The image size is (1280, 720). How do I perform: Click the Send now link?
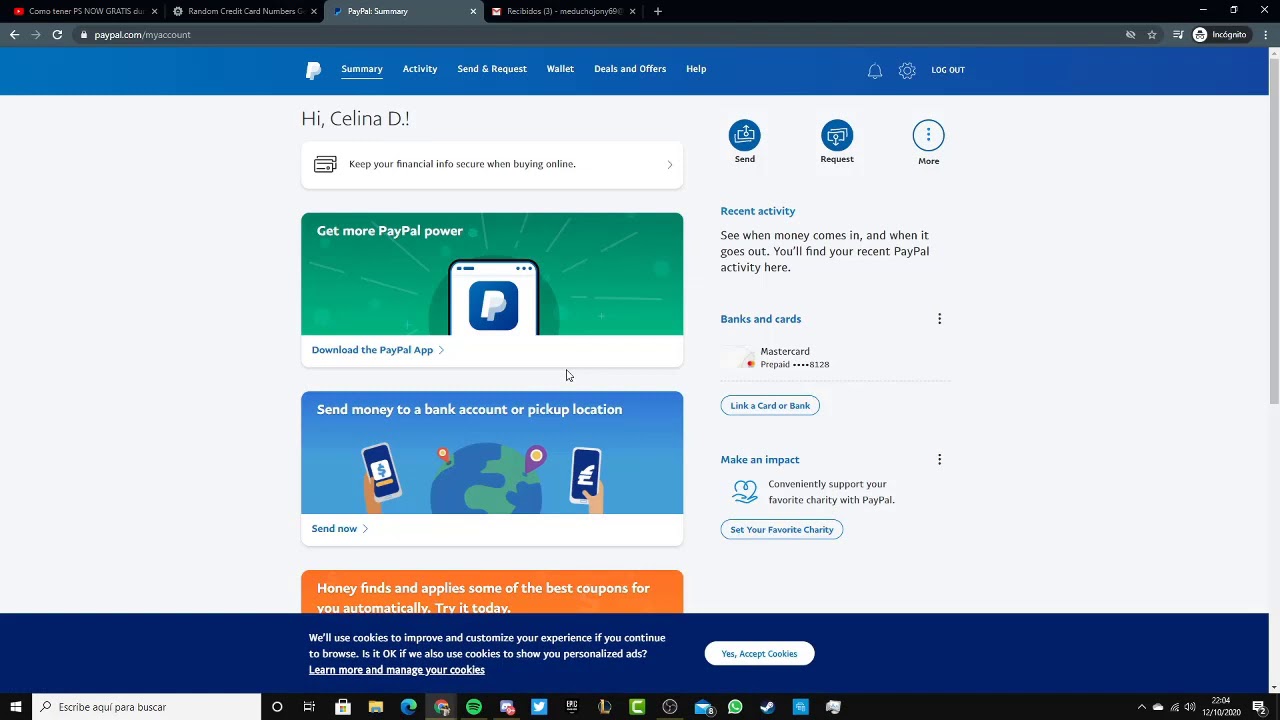pyautogui.click(x=340, y=529)
